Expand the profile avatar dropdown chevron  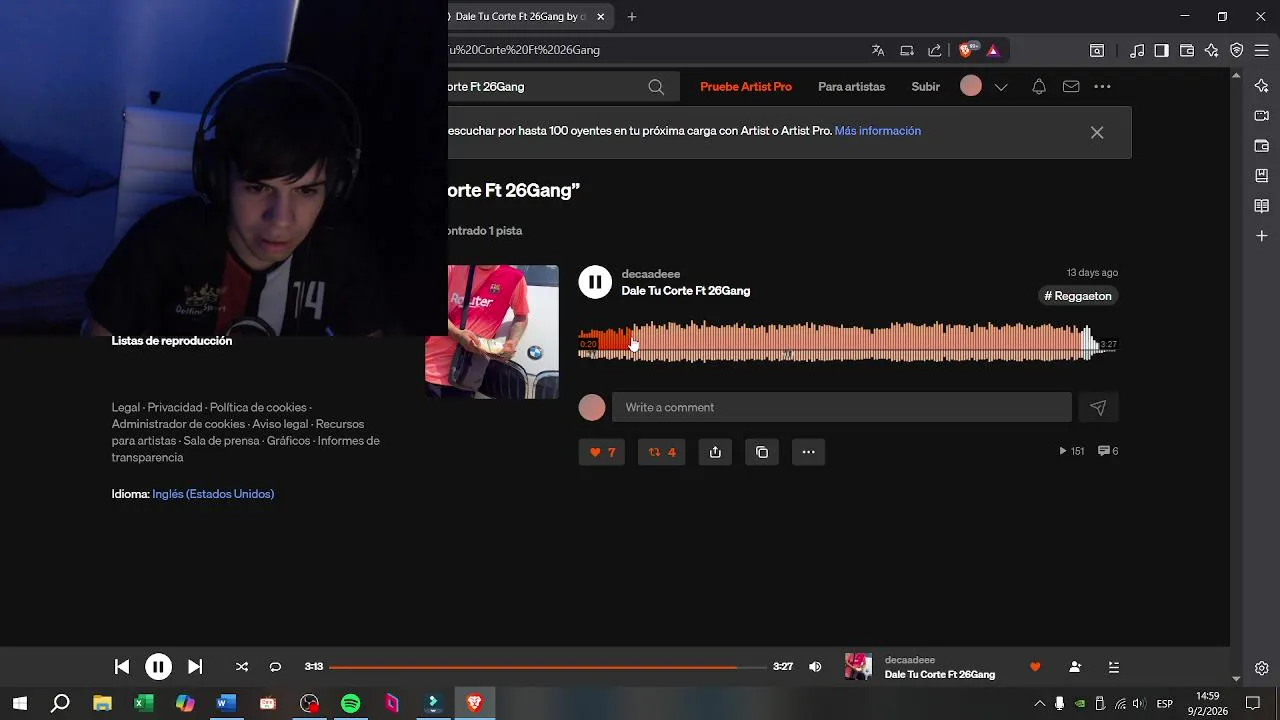click(1001, 87)
